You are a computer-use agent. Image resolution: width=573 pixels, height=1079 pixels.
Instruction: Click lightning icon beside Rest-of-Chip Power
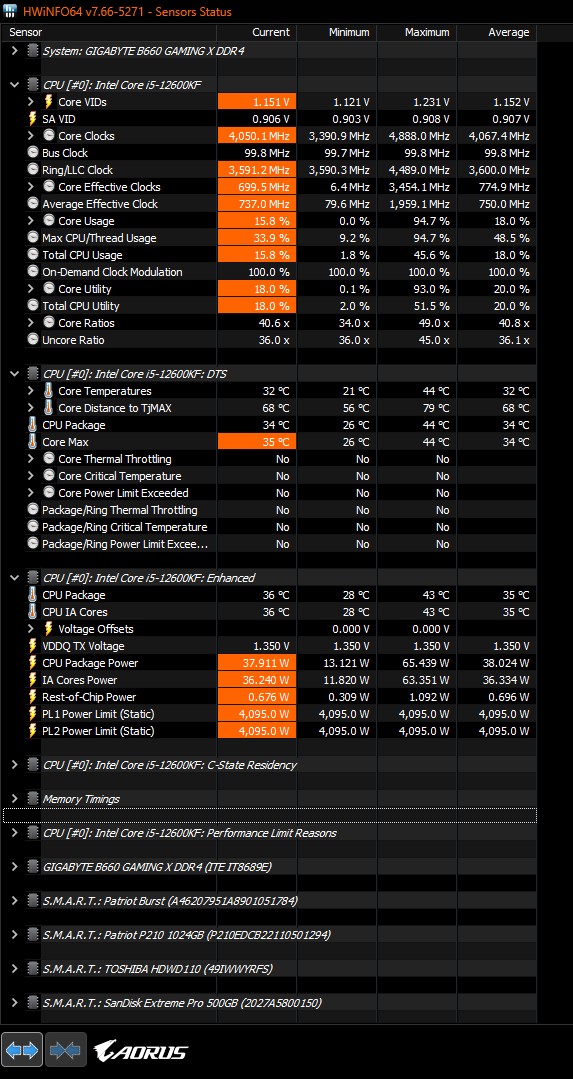click(32, 696)
